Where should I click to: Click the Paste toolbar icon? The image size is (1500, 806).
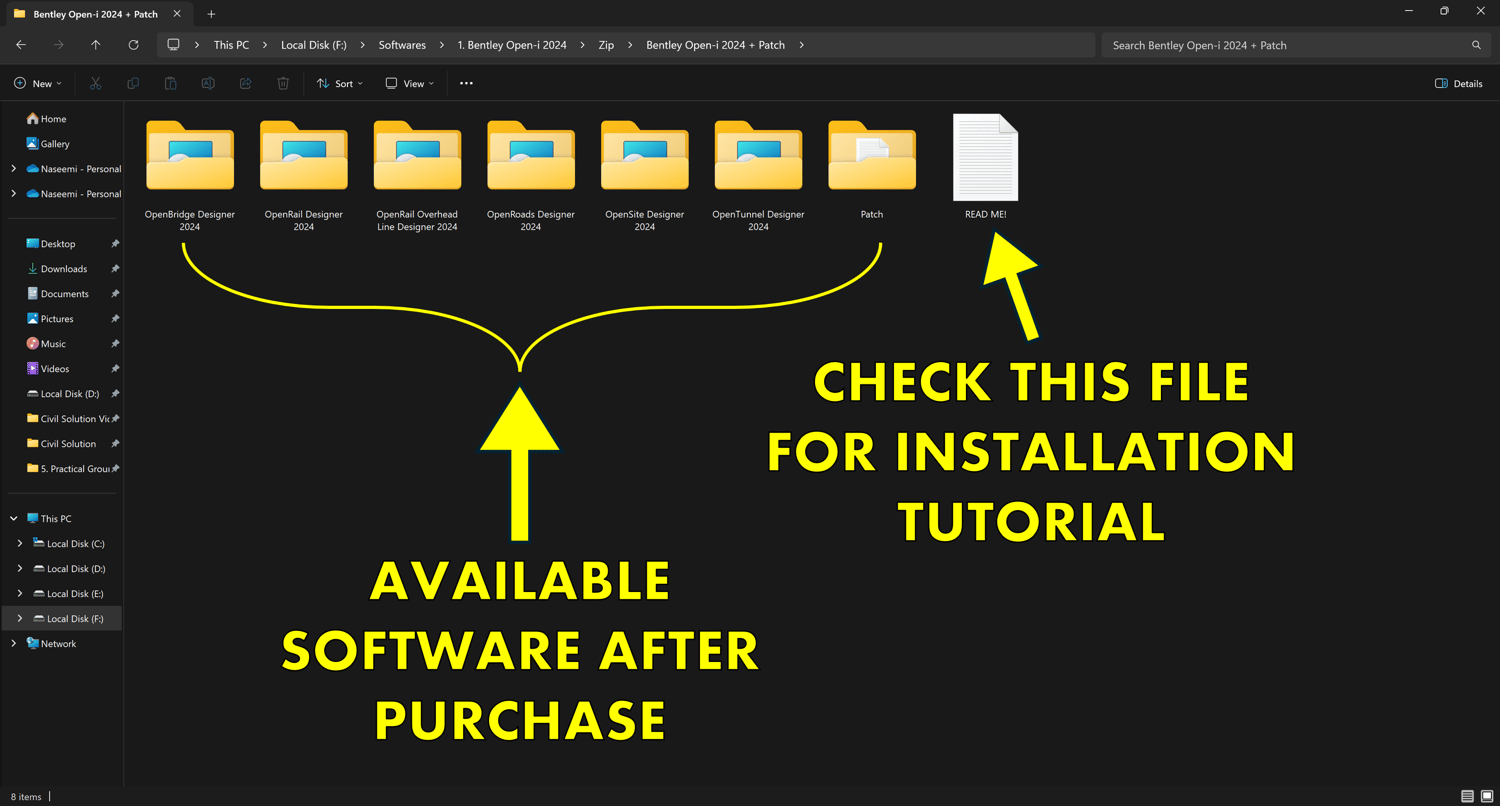171,83
